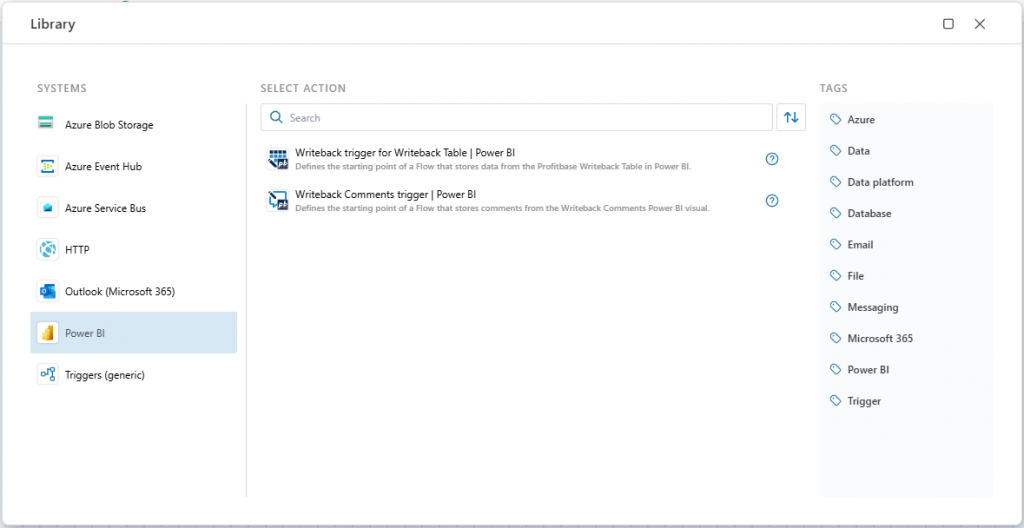This screenshot has height=528, width=1024.
Task: Open help for Writeback Table trigger
Action: (x=772, y=159)
